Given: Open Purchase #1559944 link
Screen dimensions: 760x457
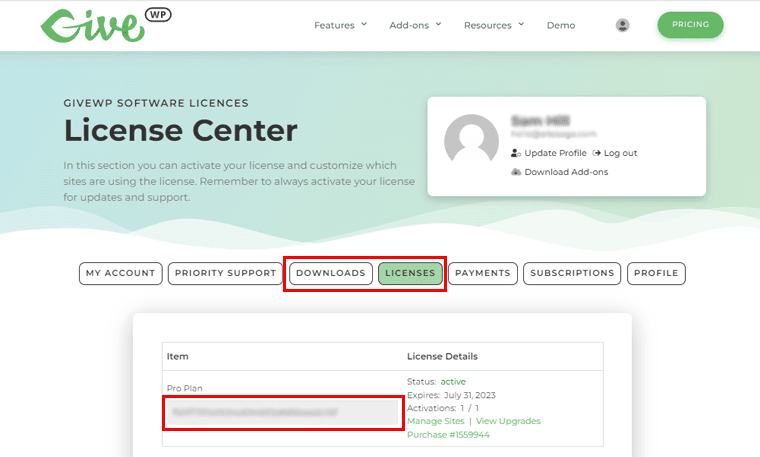Looking at the screenshot, I should pyautogui.click(x=448, y=435).
